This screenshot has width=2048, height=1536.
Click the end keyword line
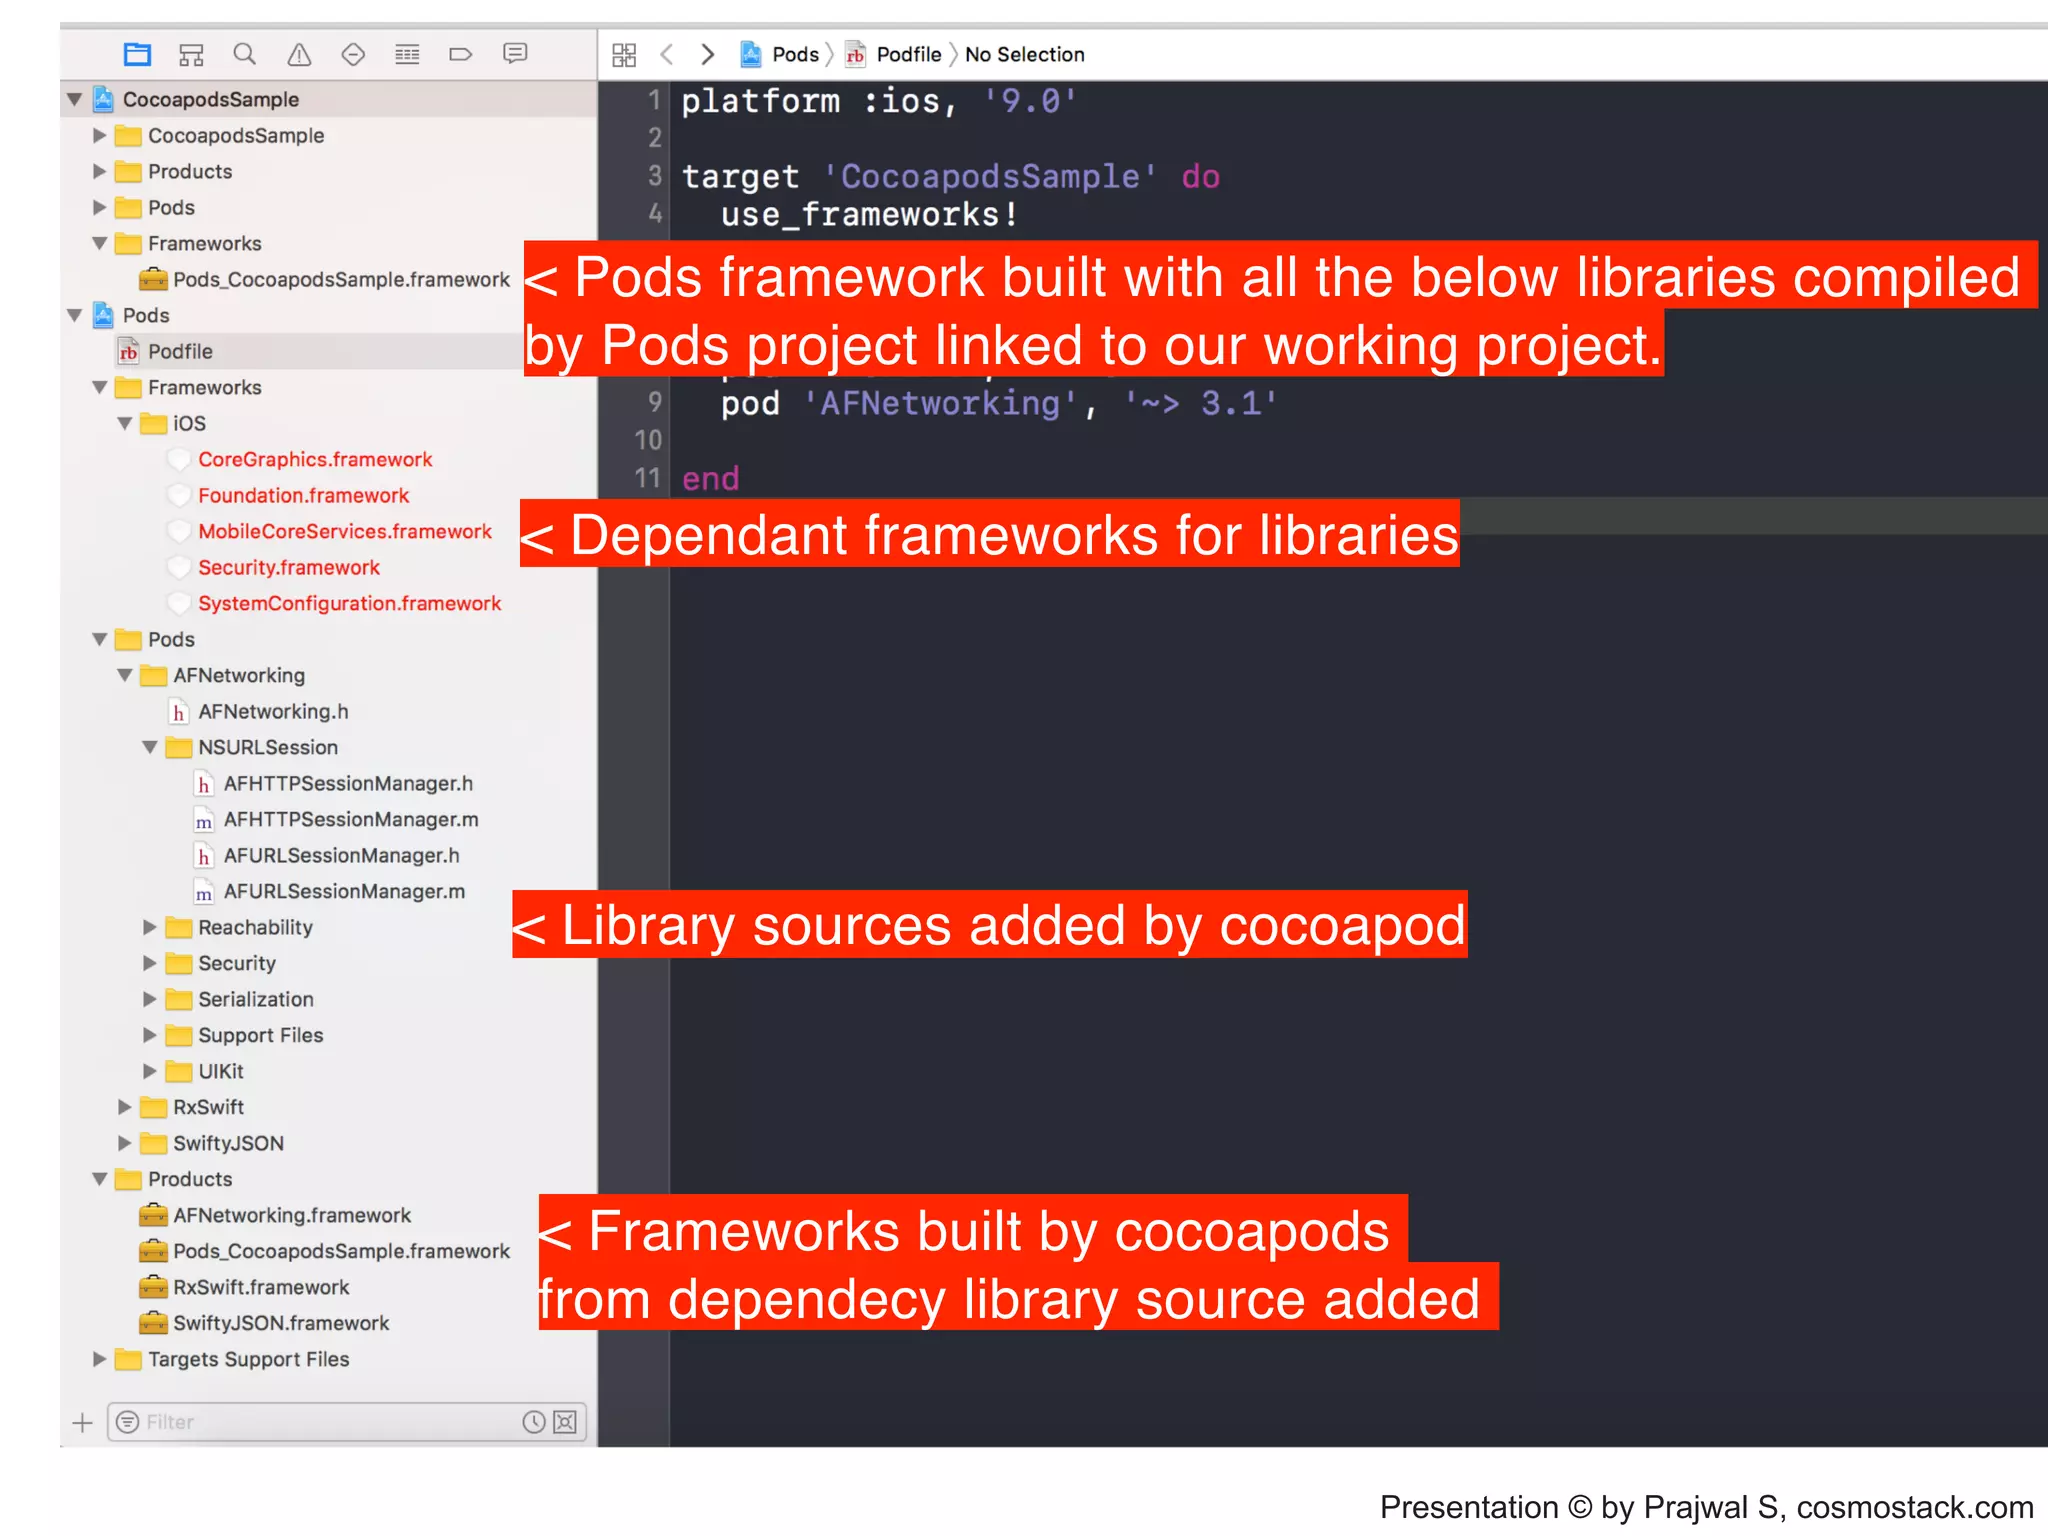pyautogui.click(x=711, y=478)
